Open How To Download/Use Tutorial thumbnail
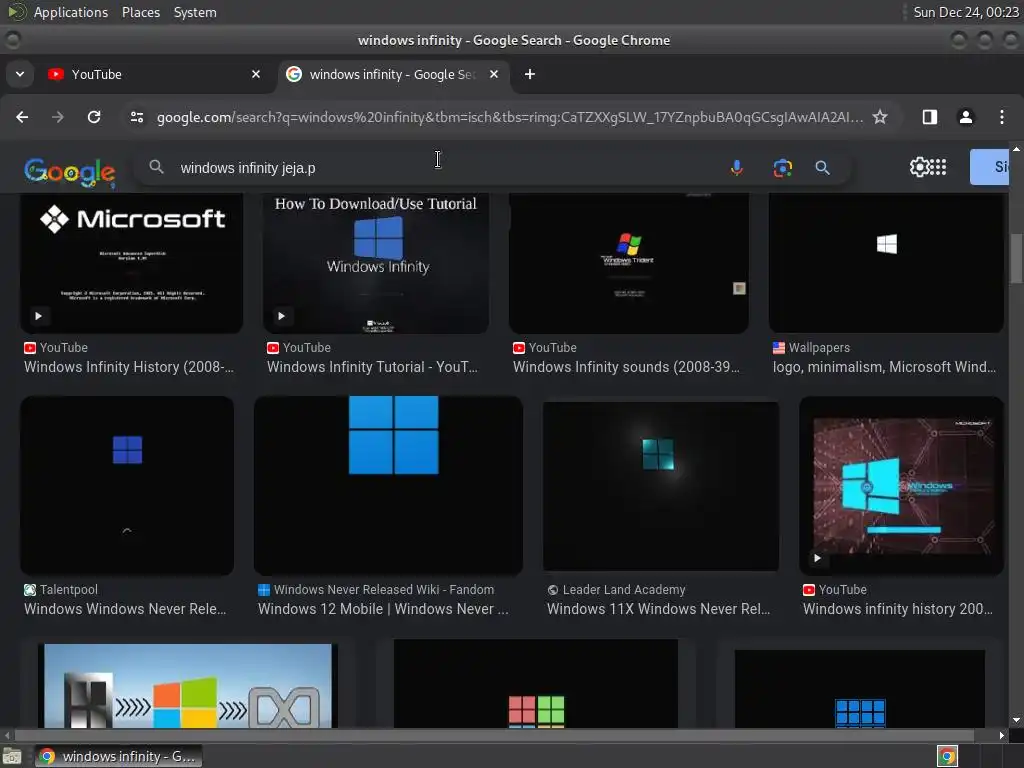 coord(376,263)
